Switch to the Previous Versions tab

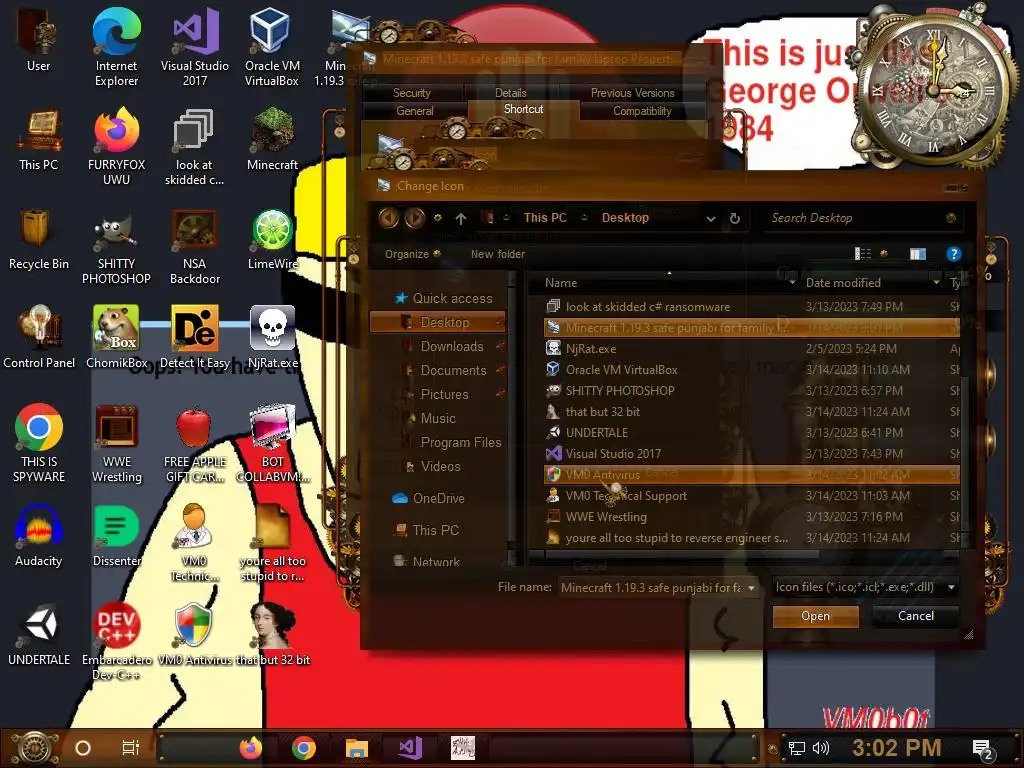632,93
